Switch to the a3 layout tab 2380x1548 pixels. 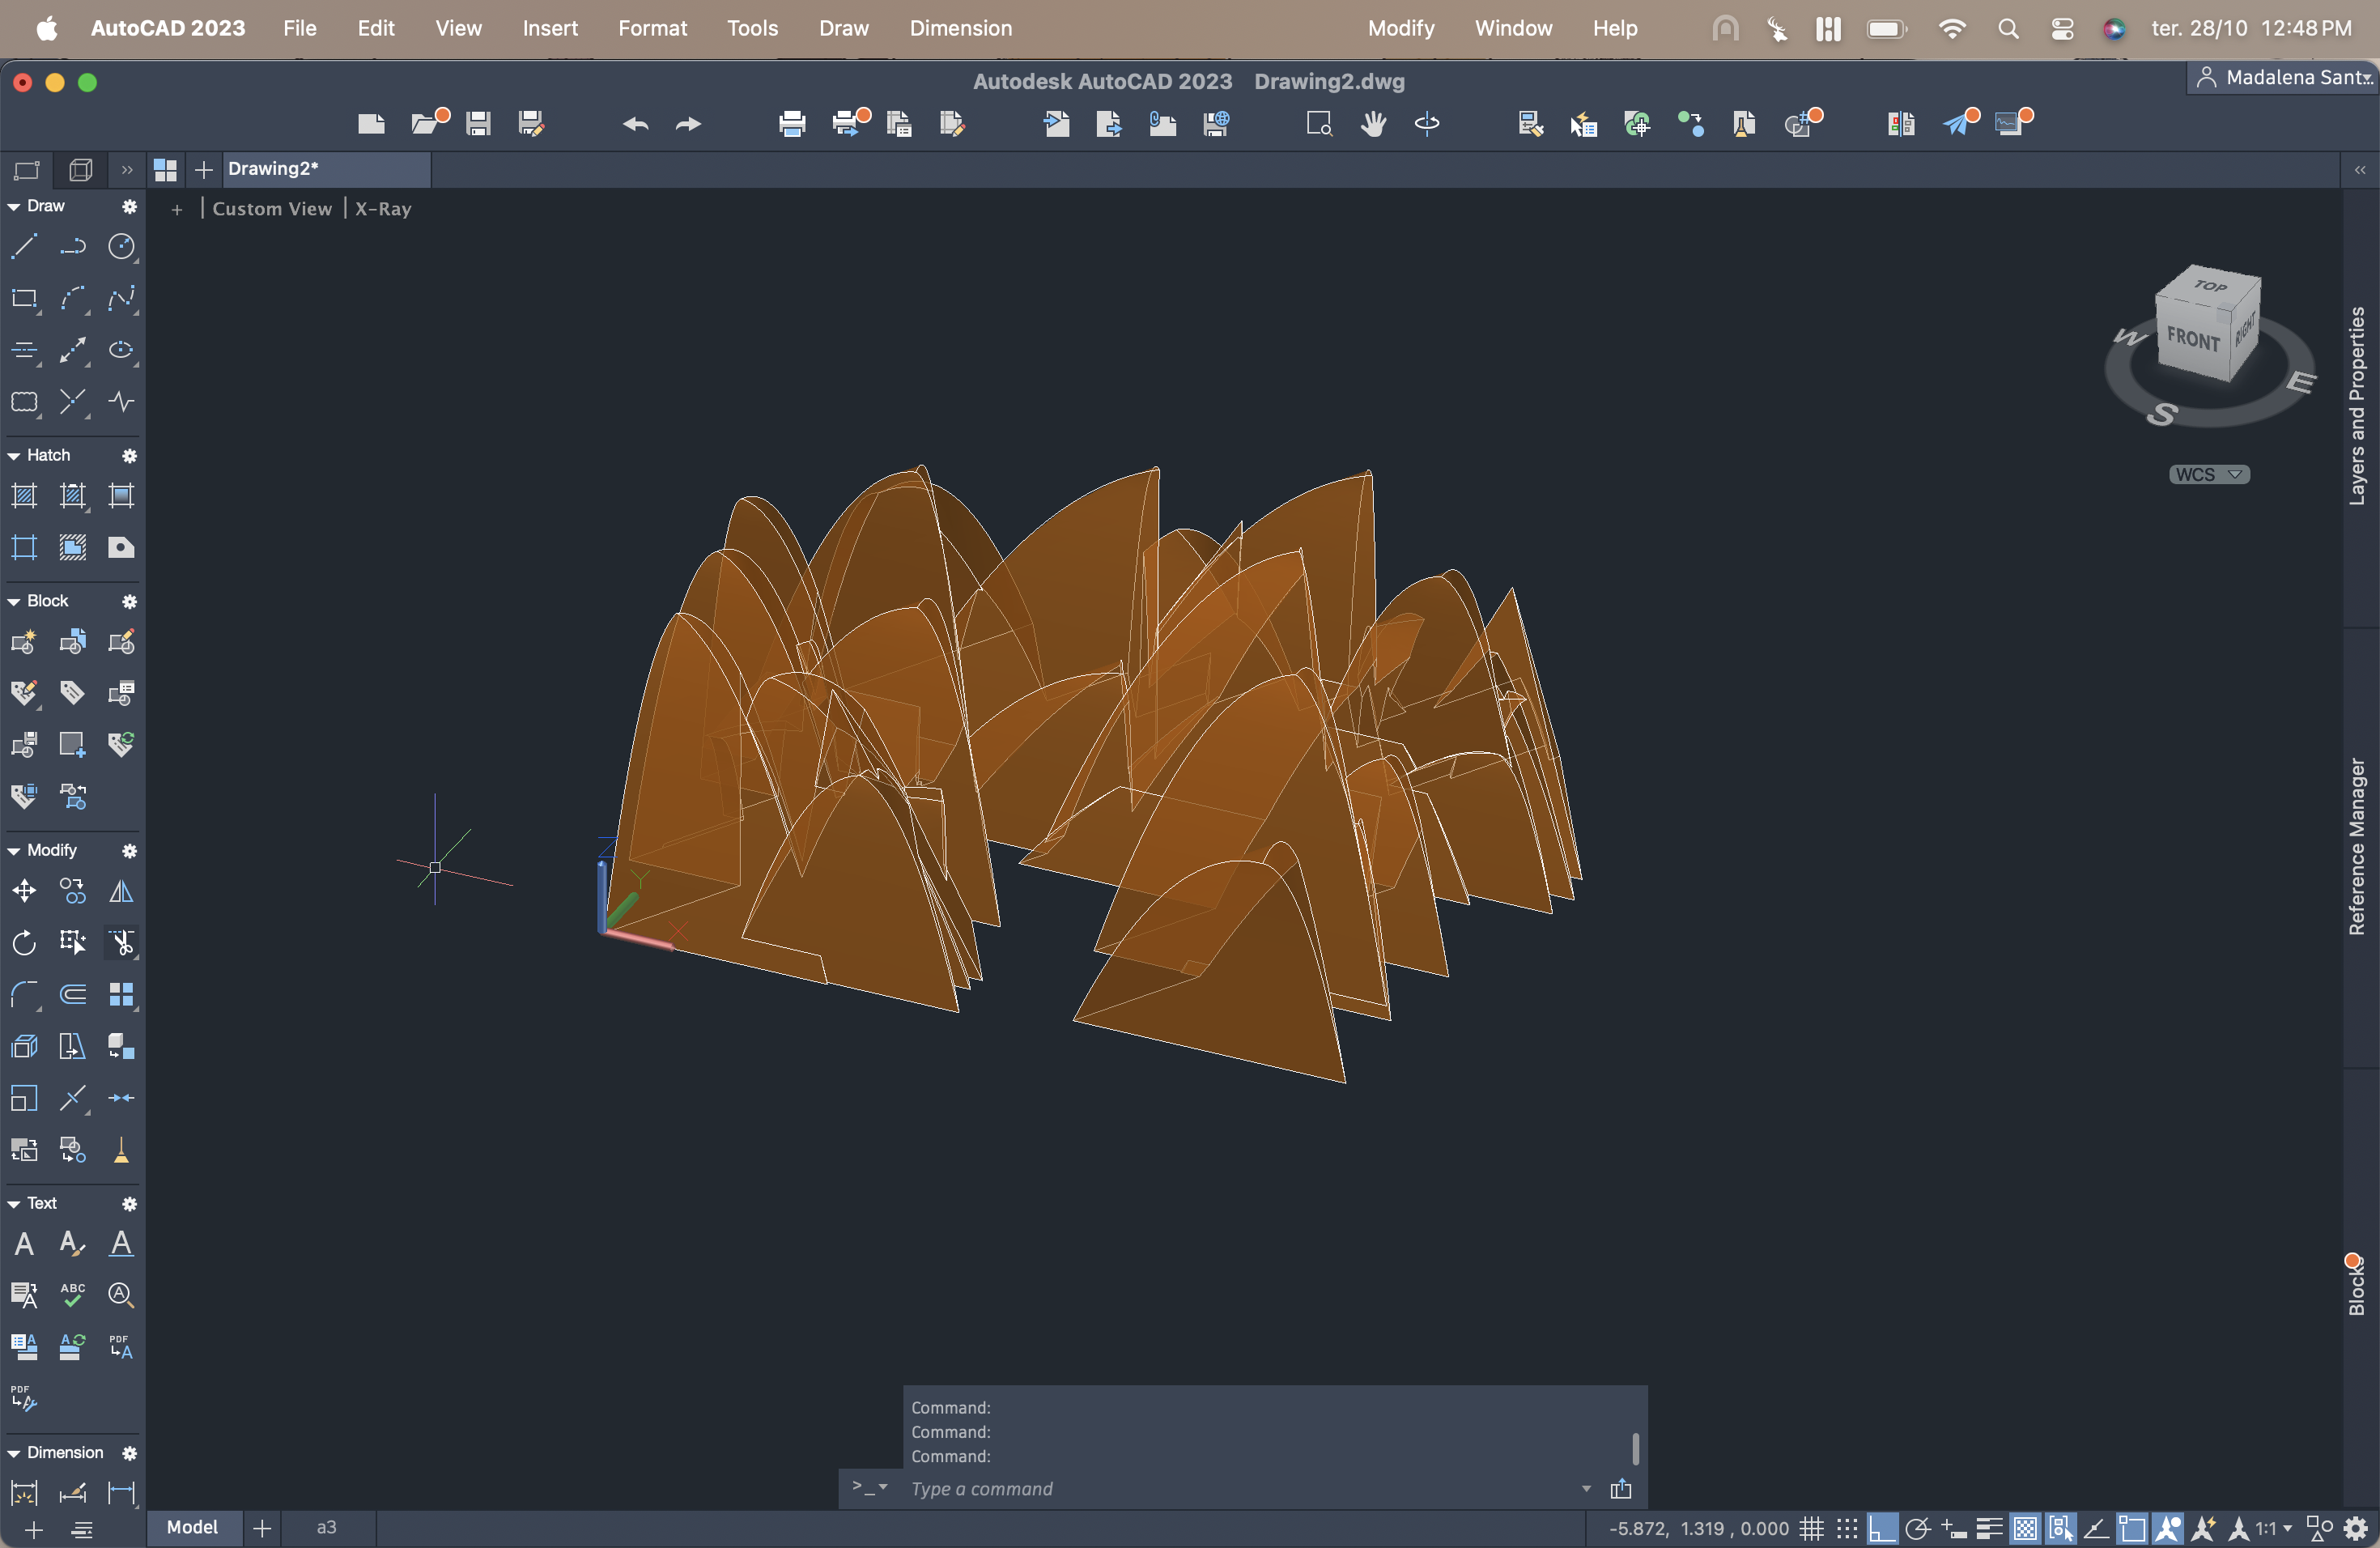tap(326, 1527)
